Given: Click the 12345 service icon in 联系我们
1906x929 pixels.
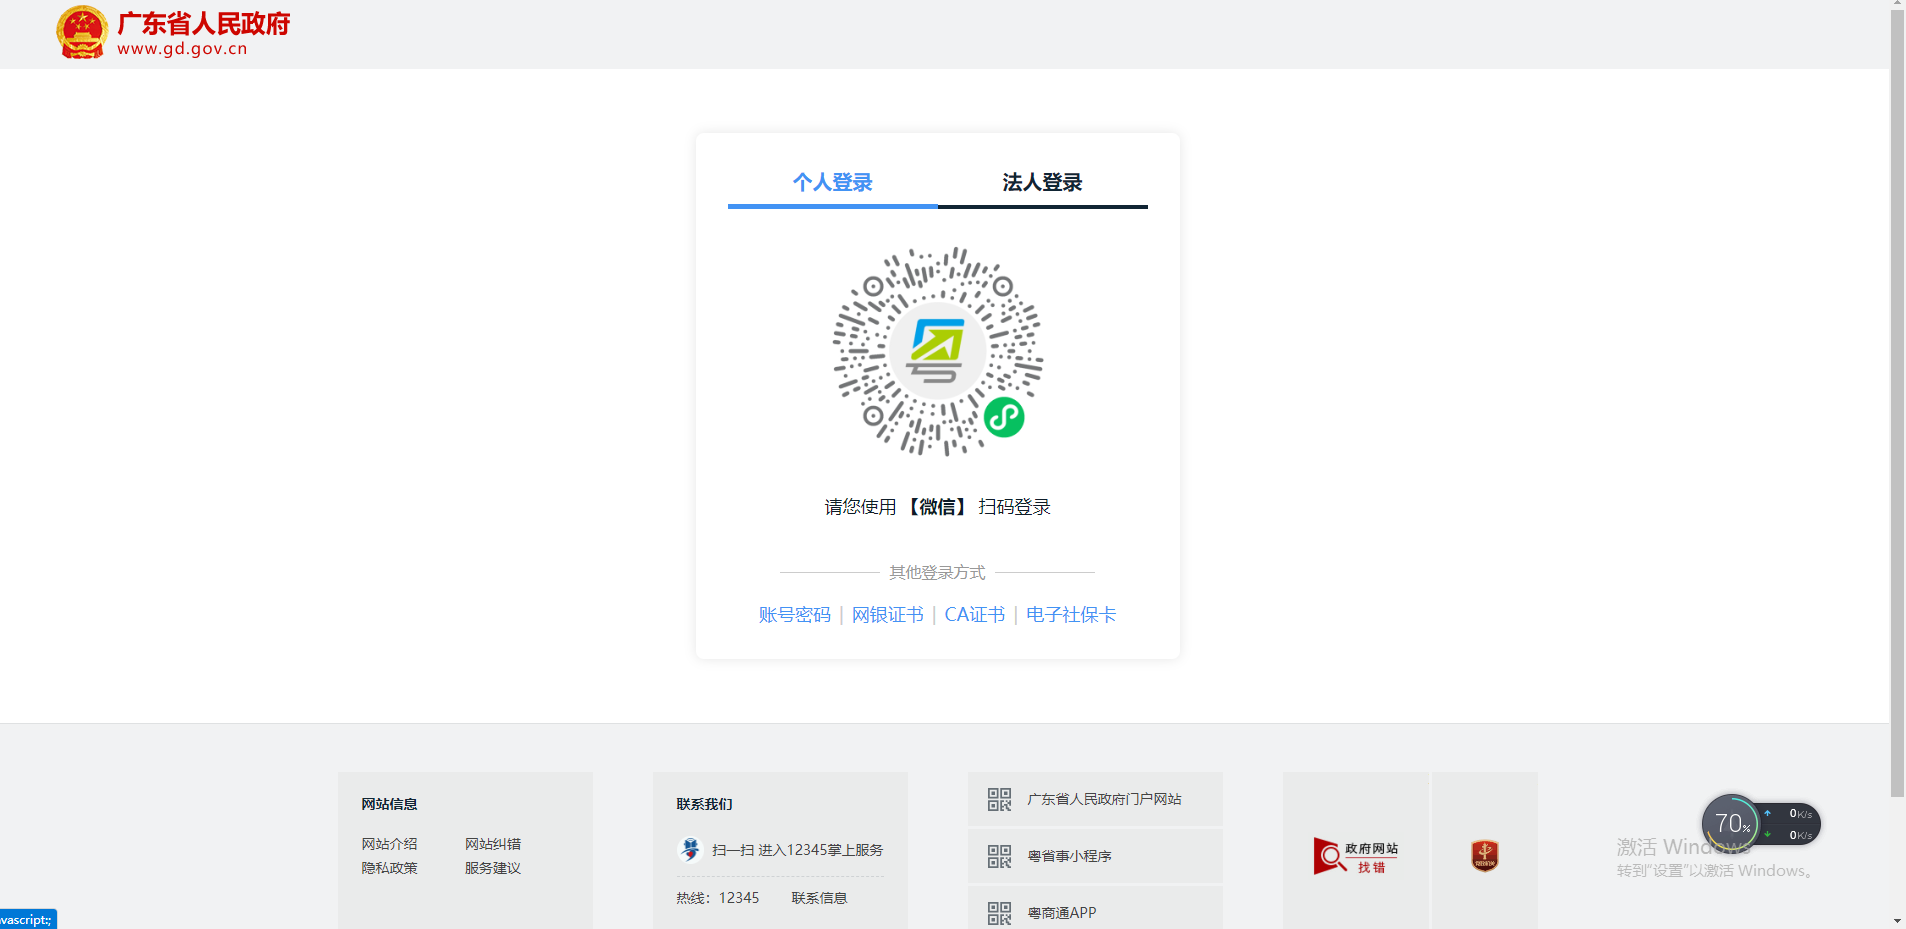Looking at the screenshot, I should (690, 850).
